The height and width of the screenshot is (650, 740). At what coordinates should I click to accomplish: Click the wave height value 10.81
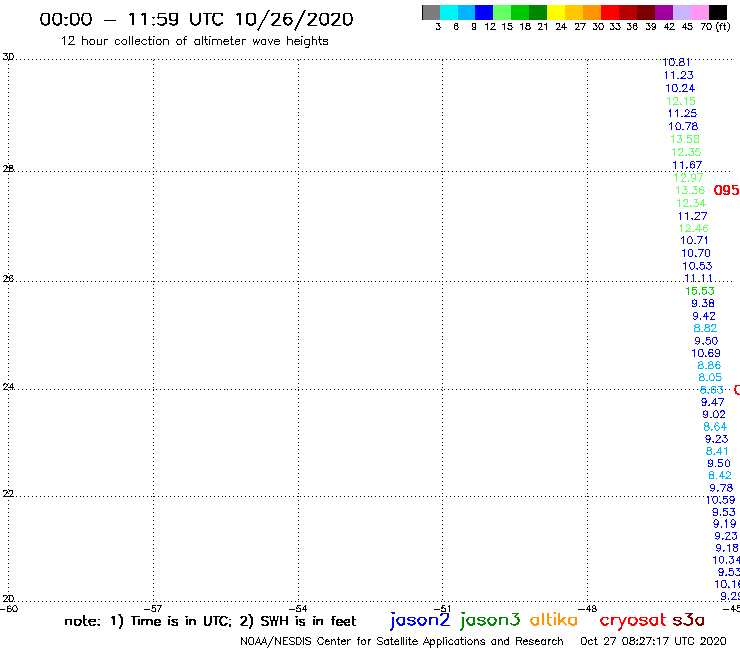(x=677, y=62)
